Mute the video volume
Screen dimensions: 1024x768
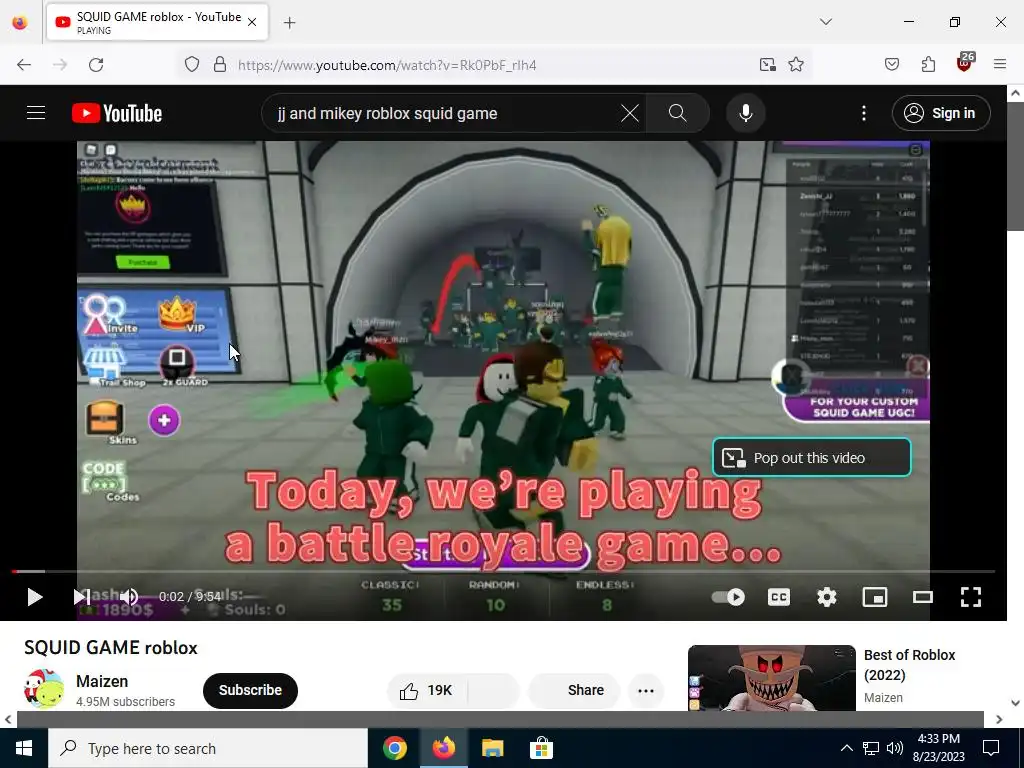pos(129,596)
